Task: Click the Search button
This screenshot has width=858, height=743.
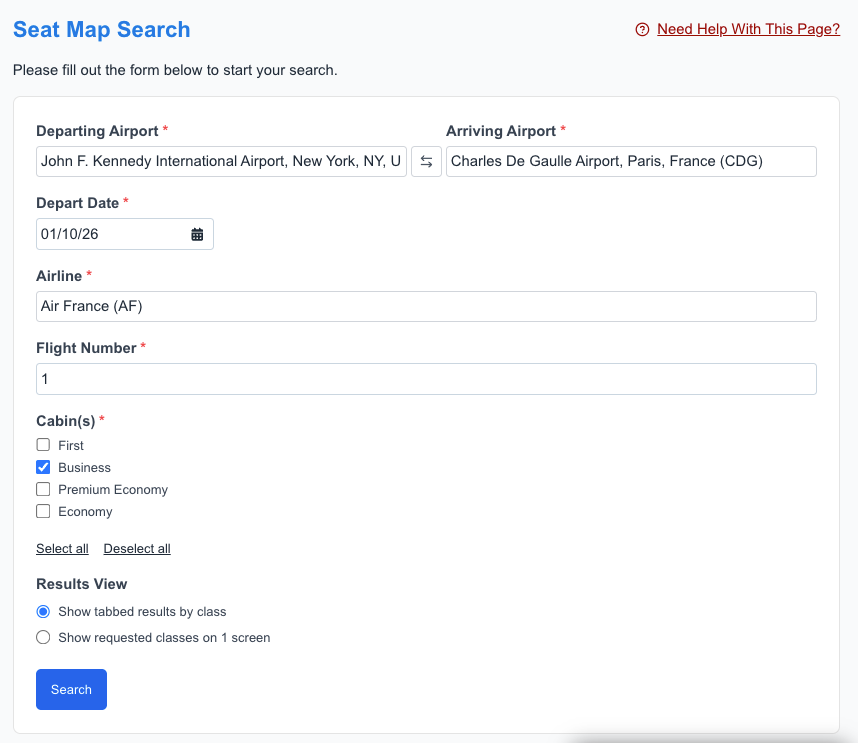Action: 71,689
